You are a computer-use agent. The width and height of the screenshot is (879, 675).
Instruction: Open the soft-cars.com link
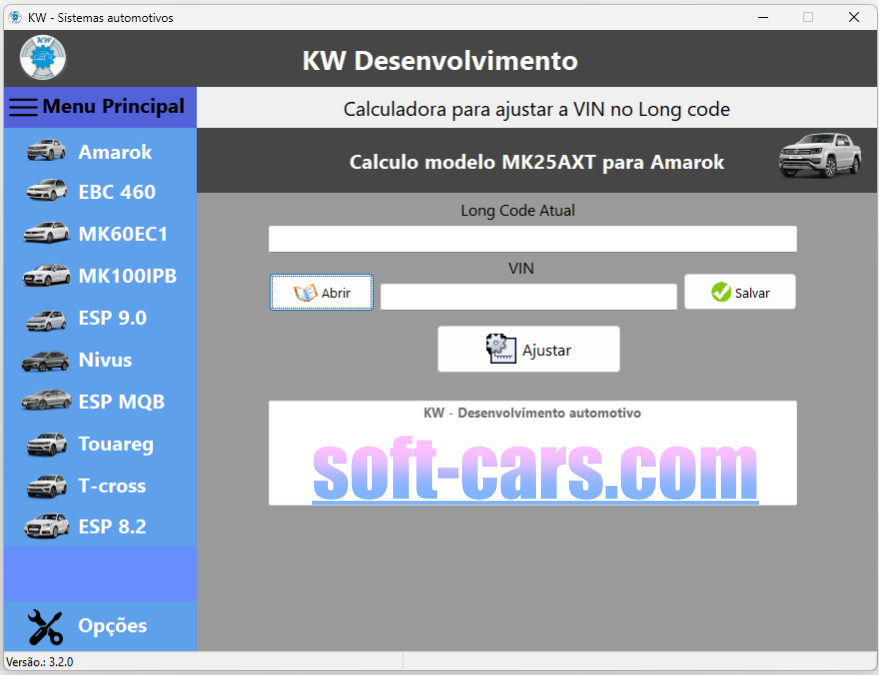click(535, 470)
